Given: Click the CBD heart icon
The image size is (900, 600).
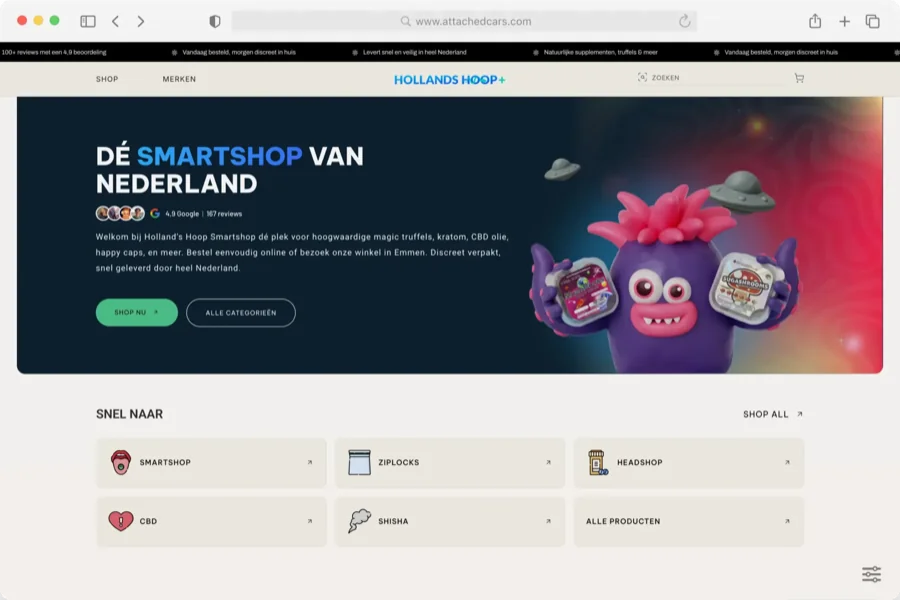Looking at the screenshot, I should tap(121, 521).
